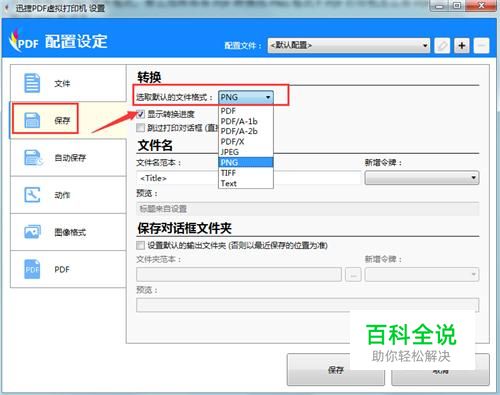Click the PDF file icon in sidebar
The width and height of the screenshot is (500, 395).
(32, 269)
